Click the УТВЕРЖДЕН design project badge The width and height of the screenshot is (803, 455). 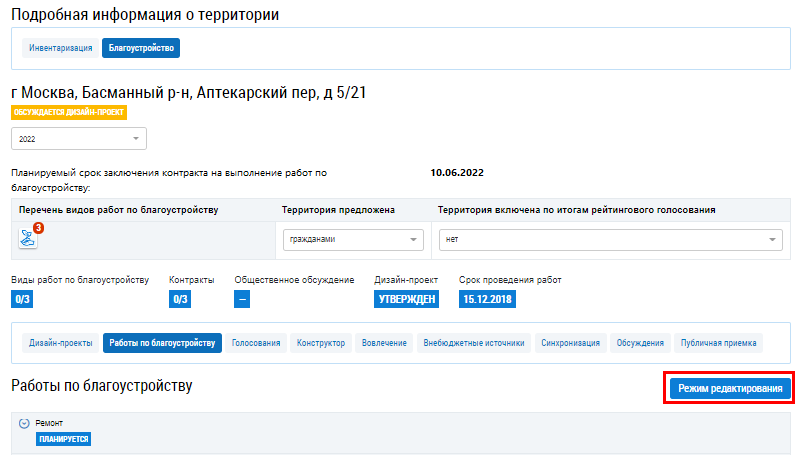coord(406,299)
